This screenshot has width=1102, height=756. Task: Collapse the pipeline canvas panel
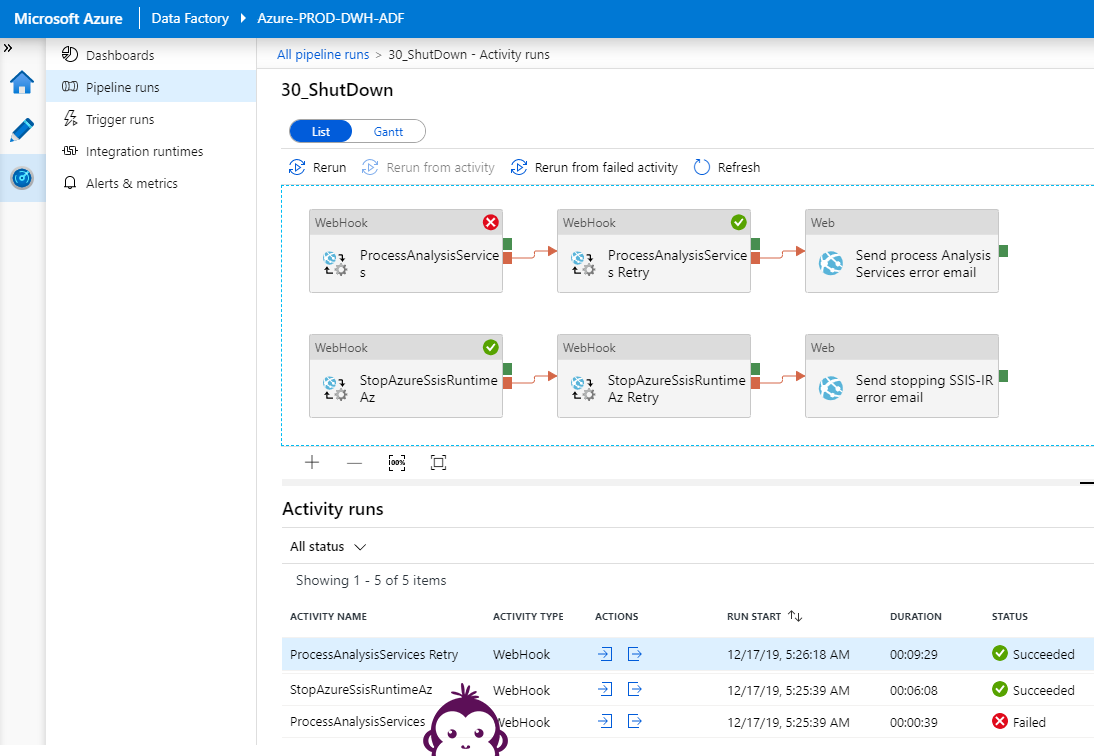[1087, 483]
